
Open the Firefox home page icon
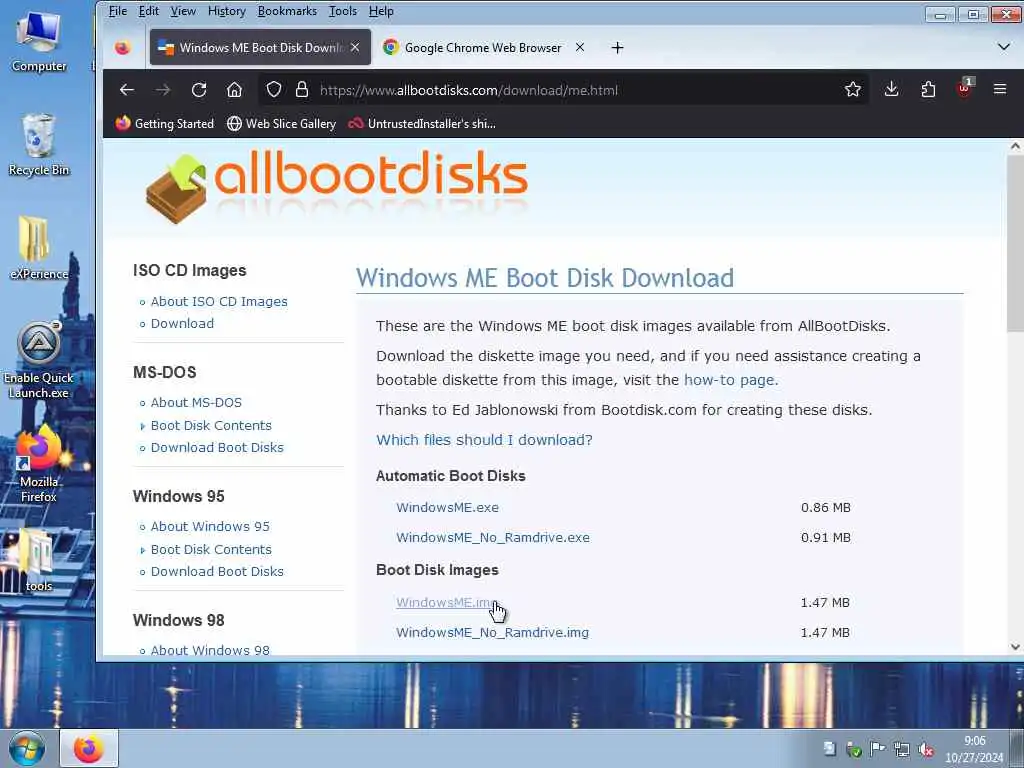point(234,90)
